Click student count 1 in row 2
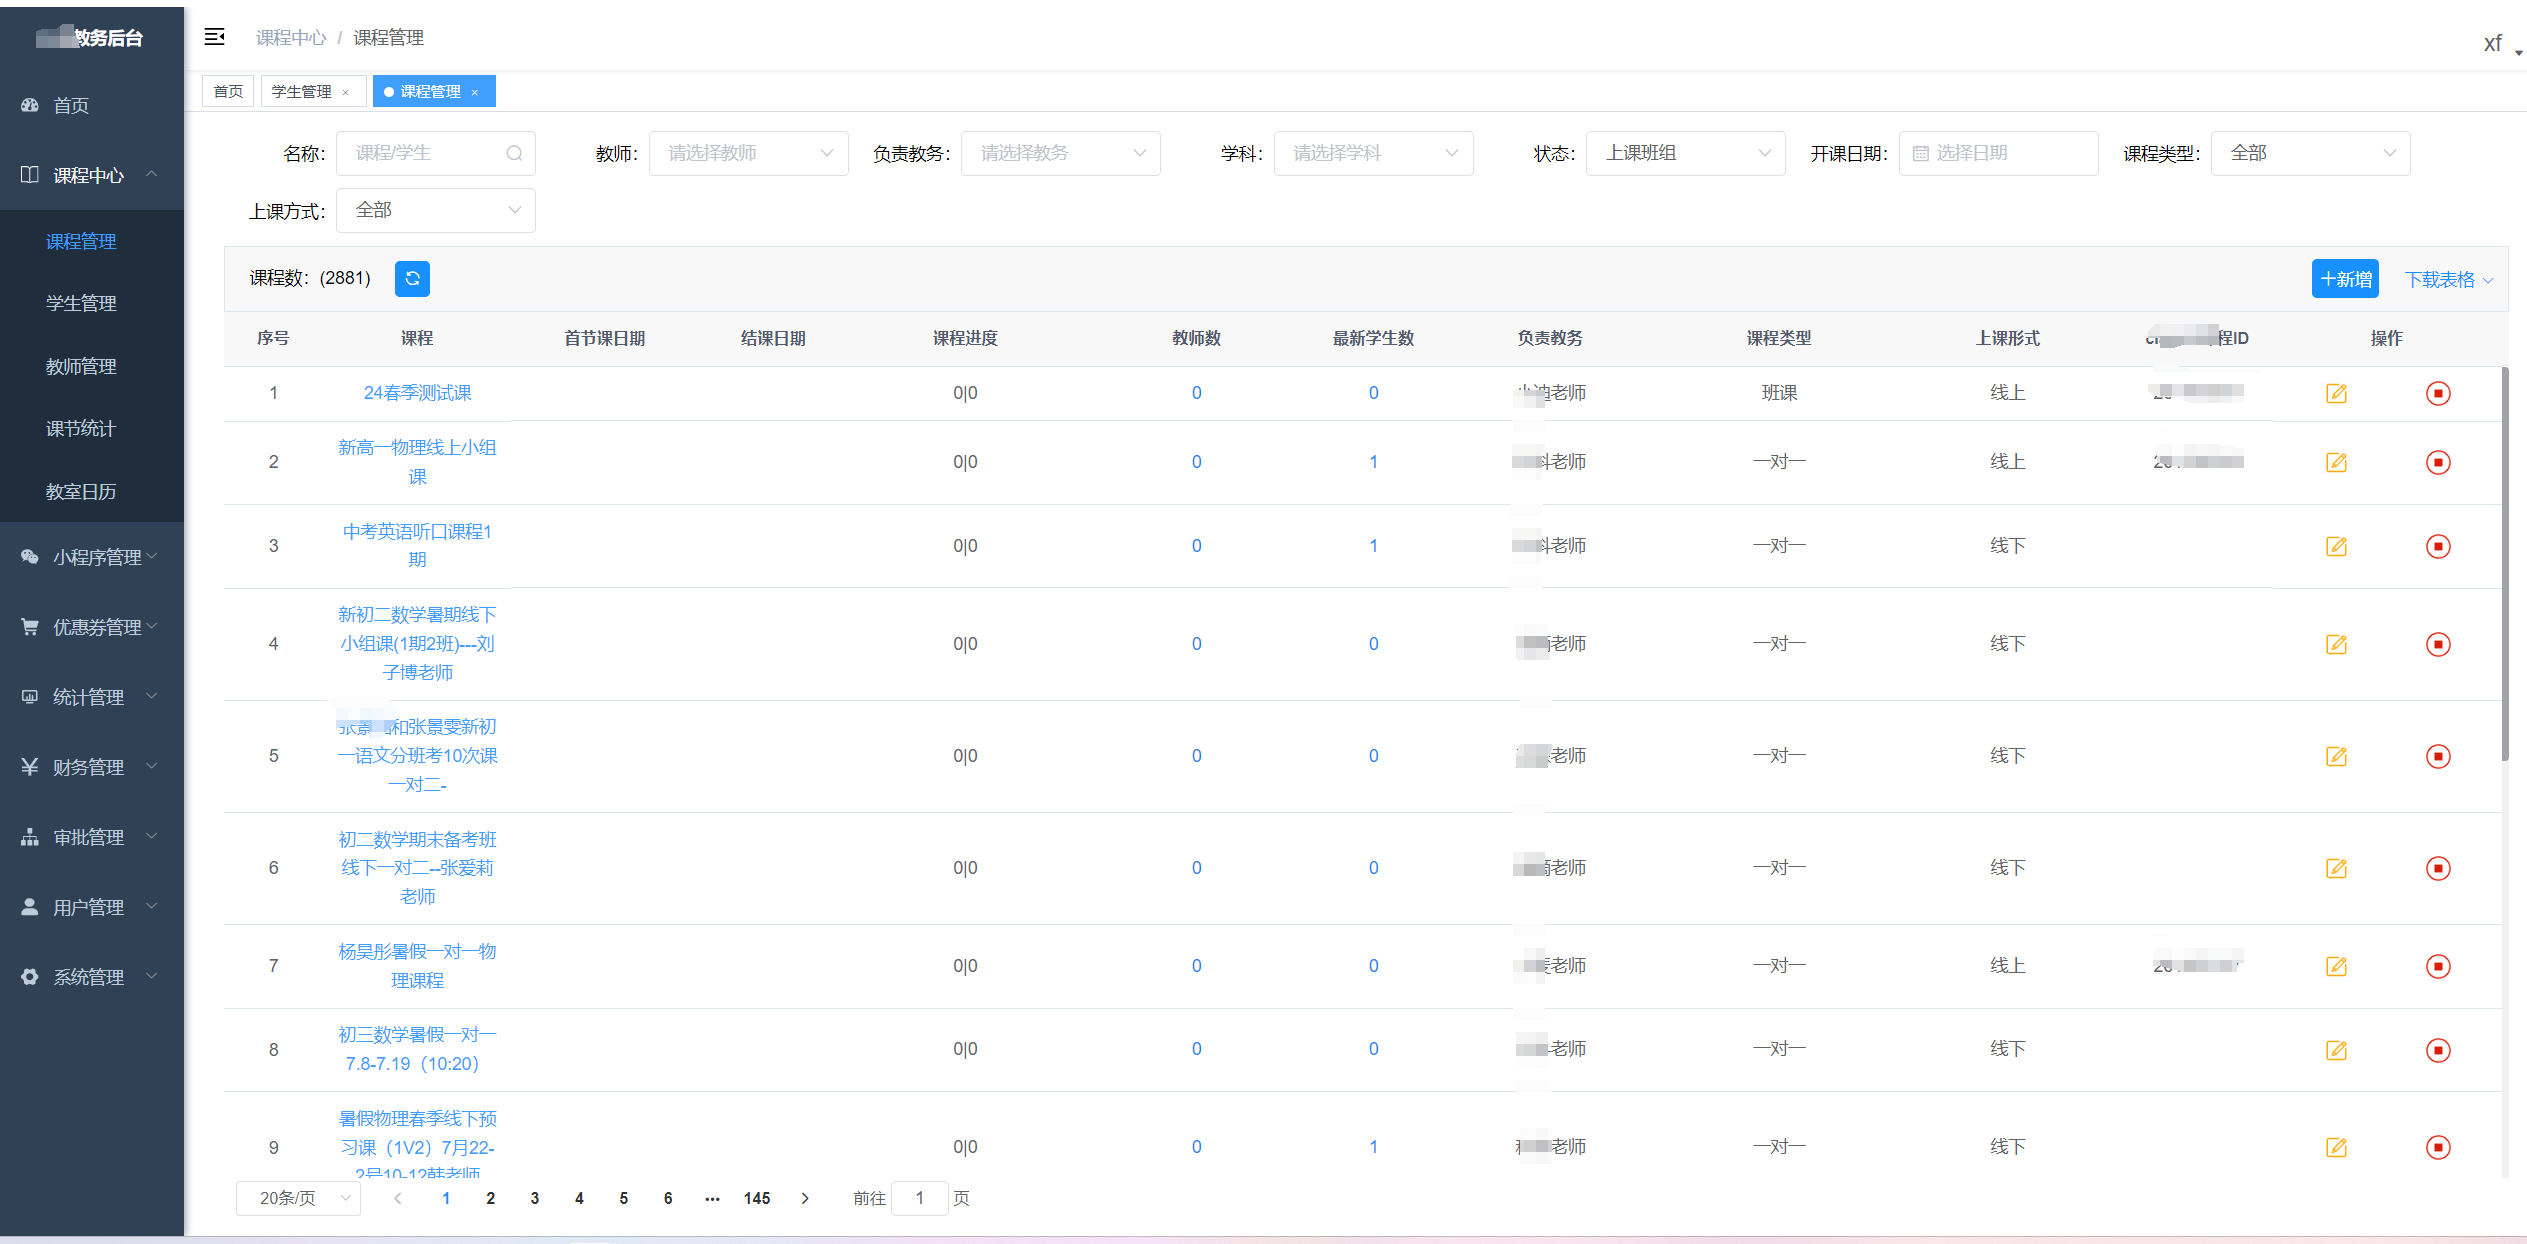The height and width of the screenshot is (1244, 2527). pos(1373,462)
